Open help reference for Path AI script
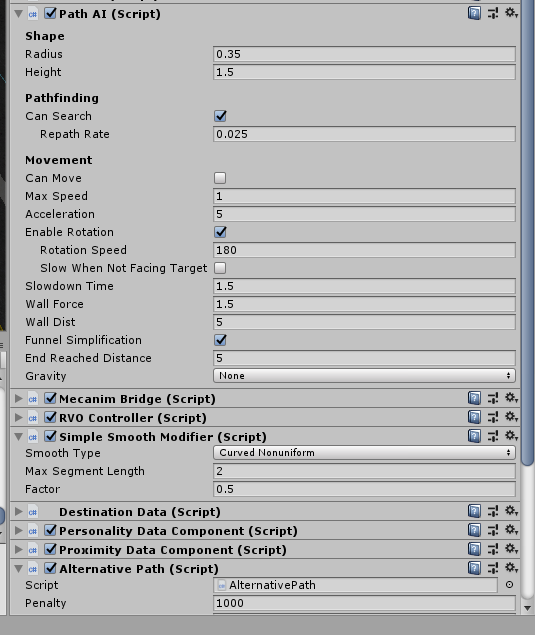 [x=474, y=14]
